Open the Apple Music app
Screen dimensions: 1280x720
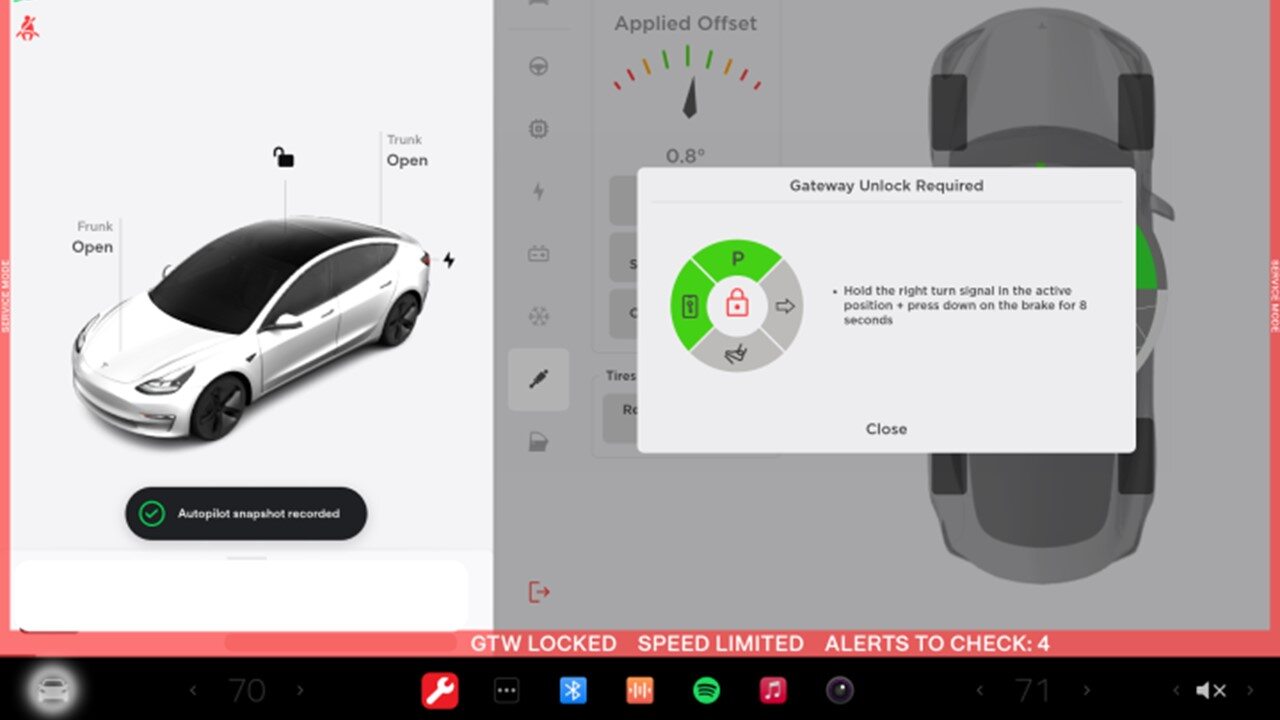pyautogui.click(x=772, y=690)
